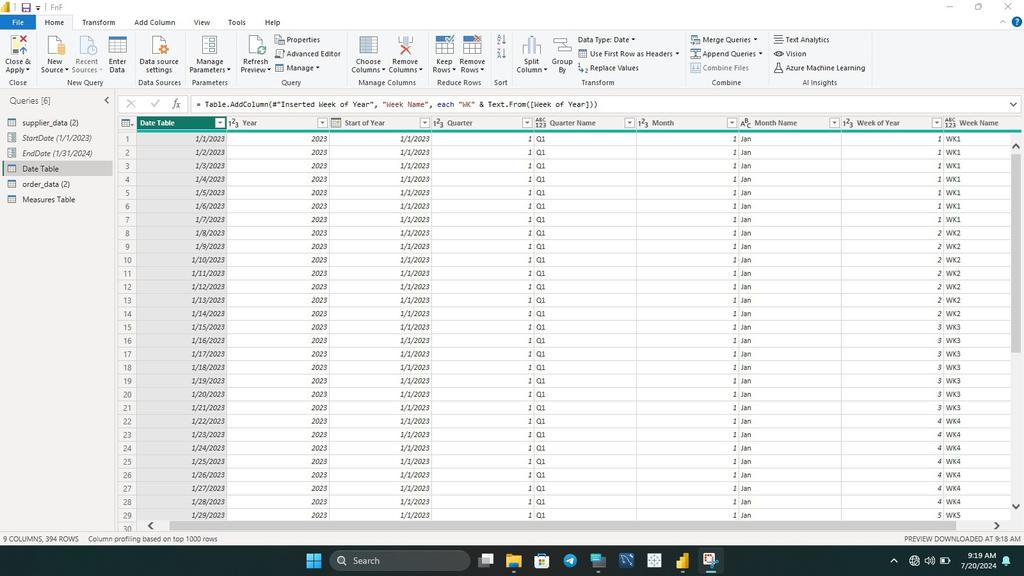Open the Advanced Editor
Screen dimensions: 1024x576
point(310,53)
